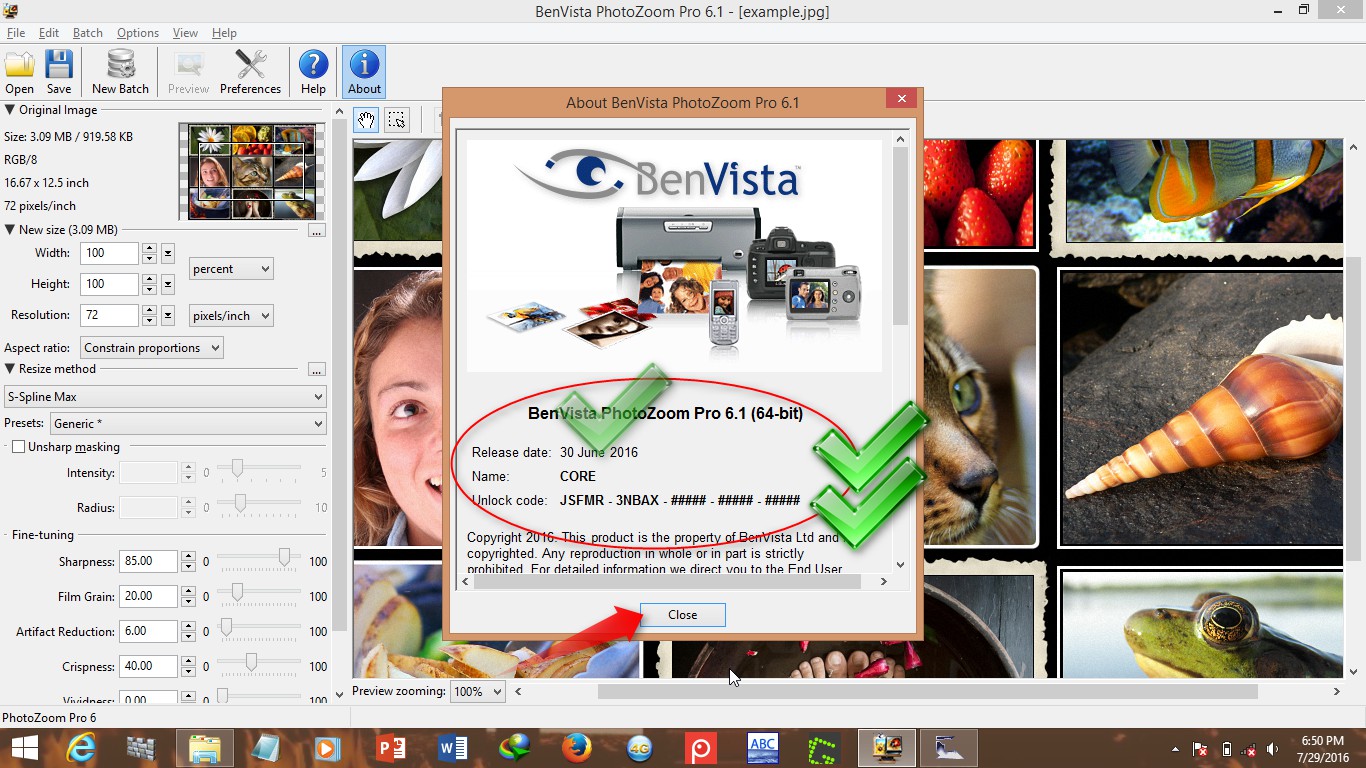Click the preview horizontal scrollbar
Image resolution: width=1366 pixels, height=768 pixels.
(x=927, y=691)
